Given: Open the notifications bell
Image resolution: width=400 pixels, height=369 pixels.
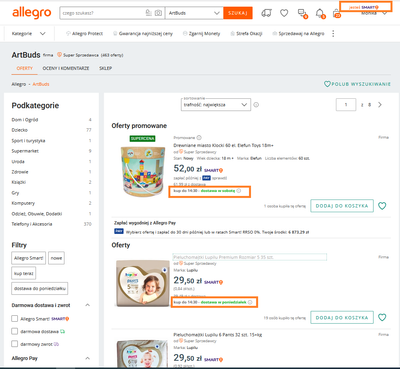Looking at the screenshot, I should click(320, 13).
